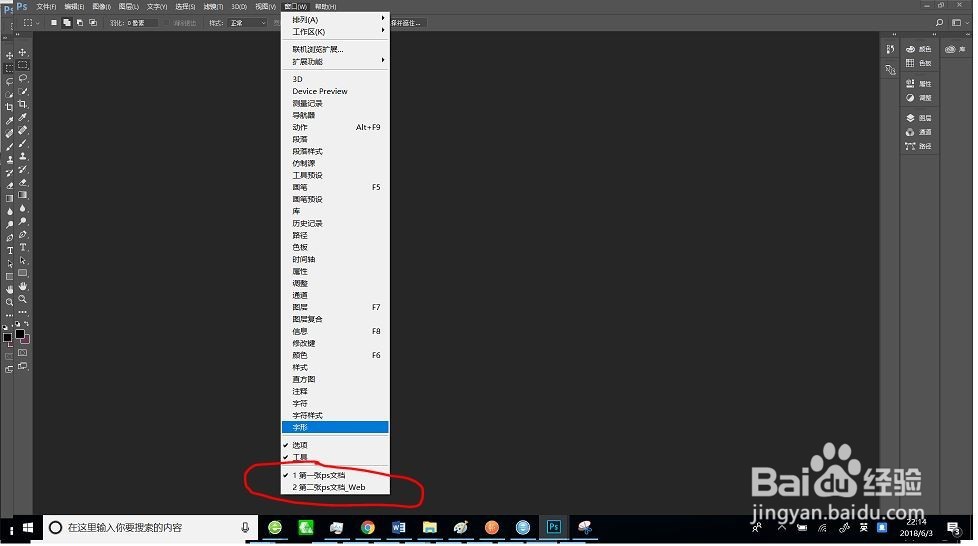Choose 信息 F8 menu entry

(335, 331)
